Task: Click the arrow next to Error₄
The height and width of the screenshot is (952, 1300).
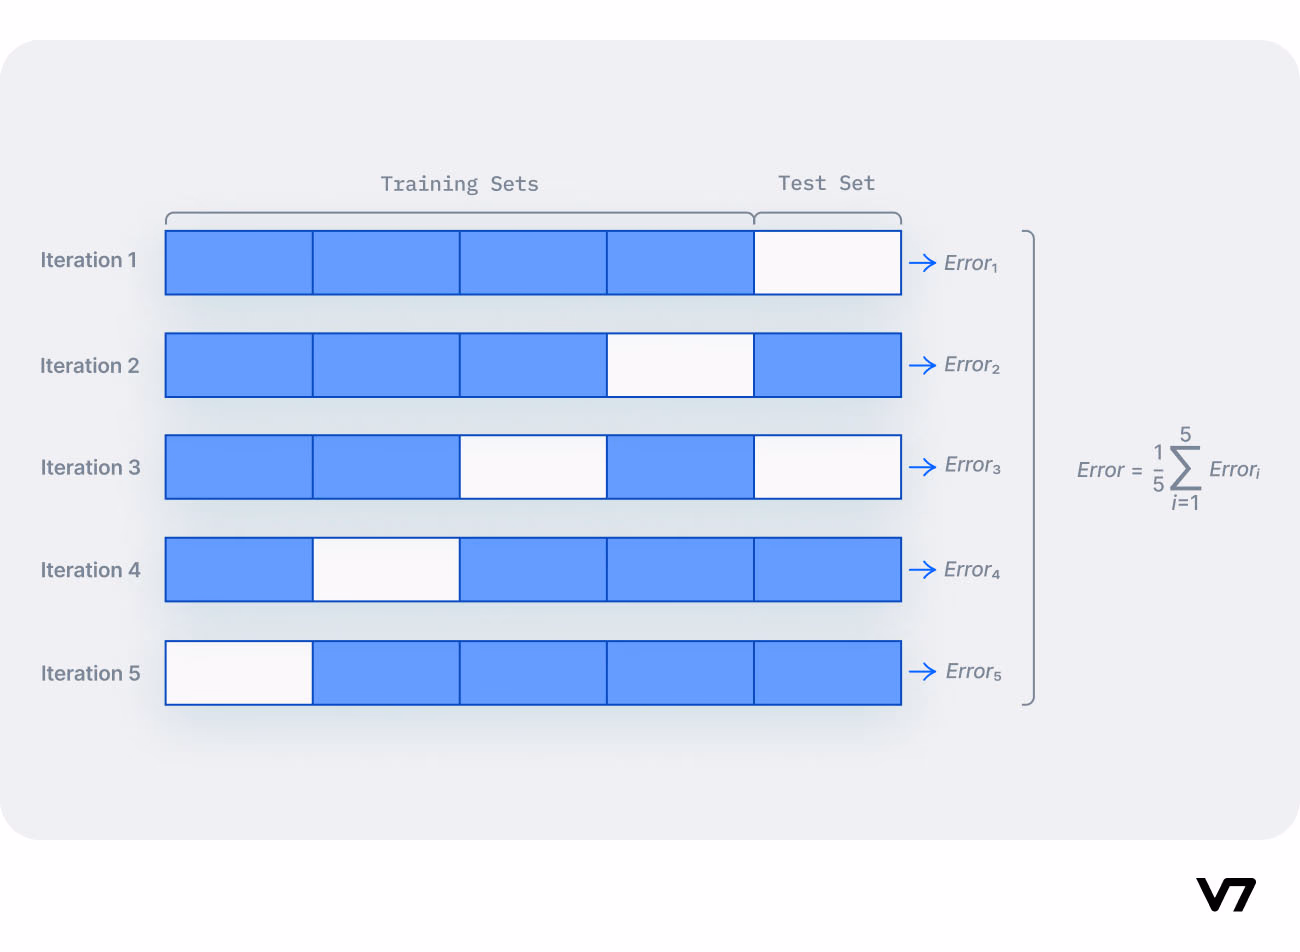Action: pyautogui.click(x=922, y=570)
